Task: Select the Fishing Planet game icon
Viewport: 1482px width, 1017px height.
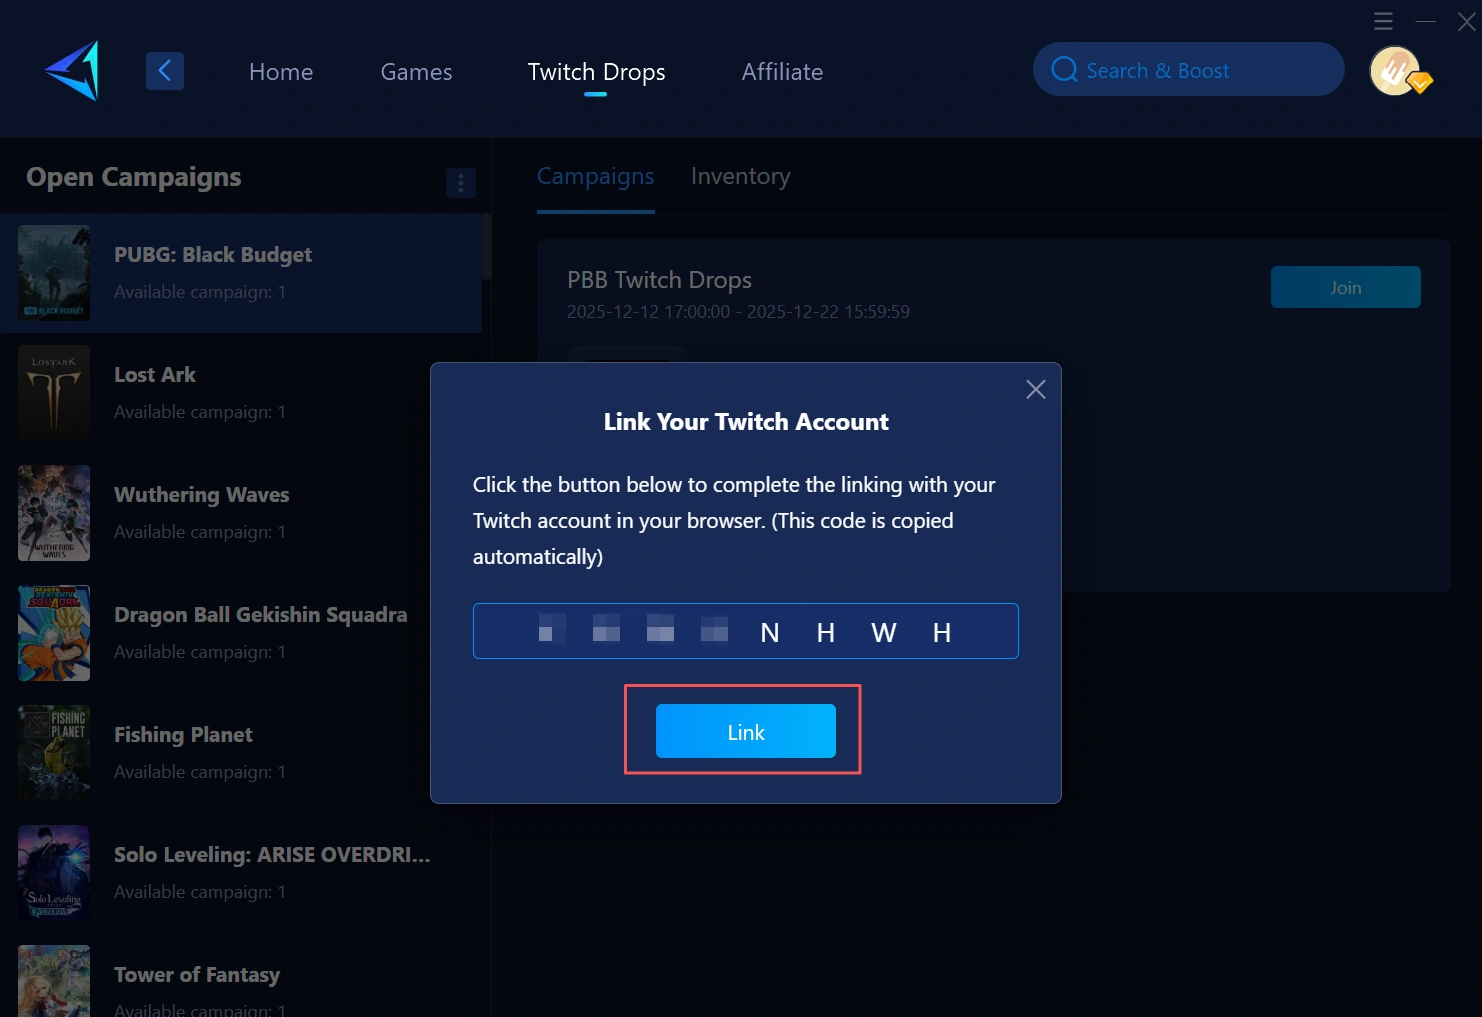Action: (x=54, y=753)
